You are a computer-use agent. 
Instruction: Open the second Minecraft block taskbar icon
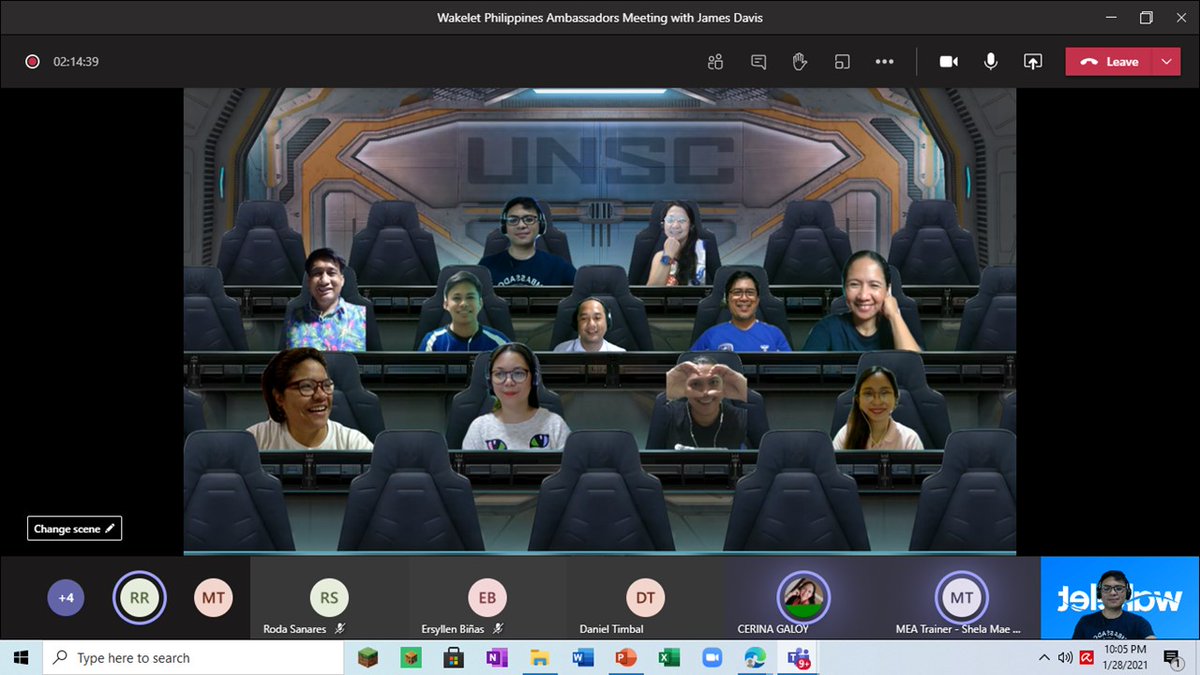point(410,658)
